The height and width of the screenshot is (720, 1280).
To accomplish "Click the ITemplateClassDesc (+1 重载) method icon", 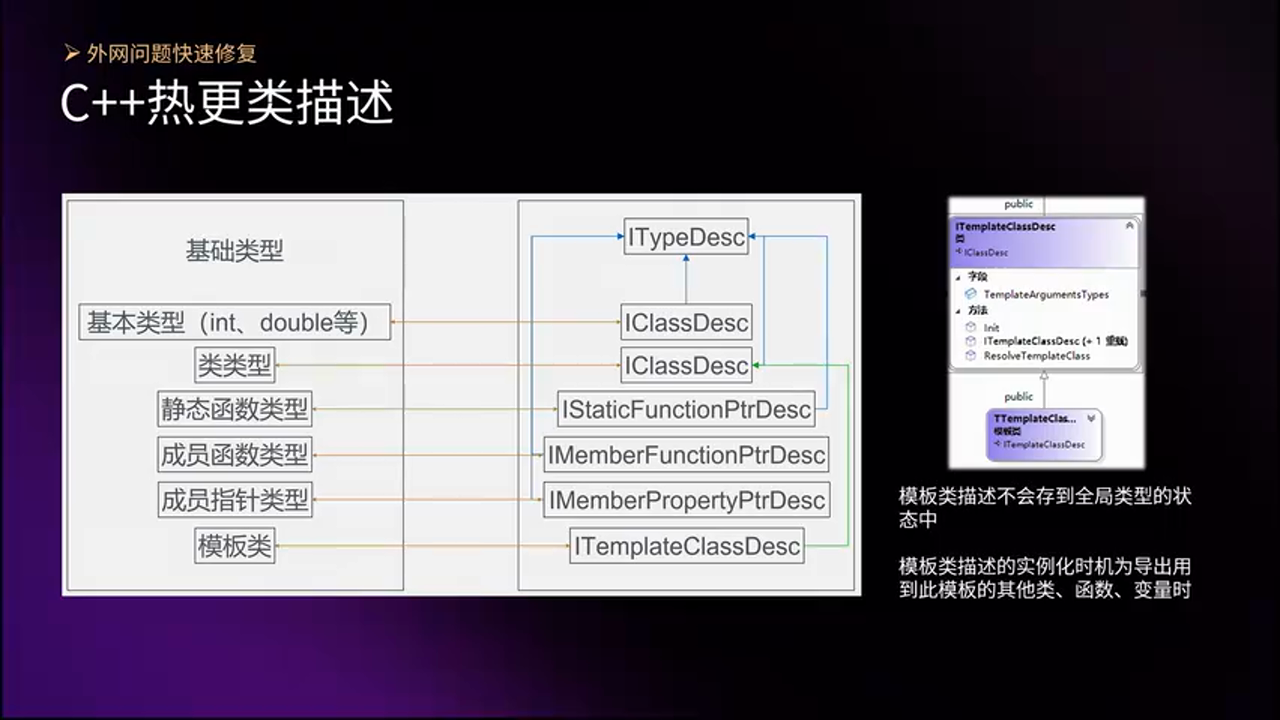I will pos(973,341).
